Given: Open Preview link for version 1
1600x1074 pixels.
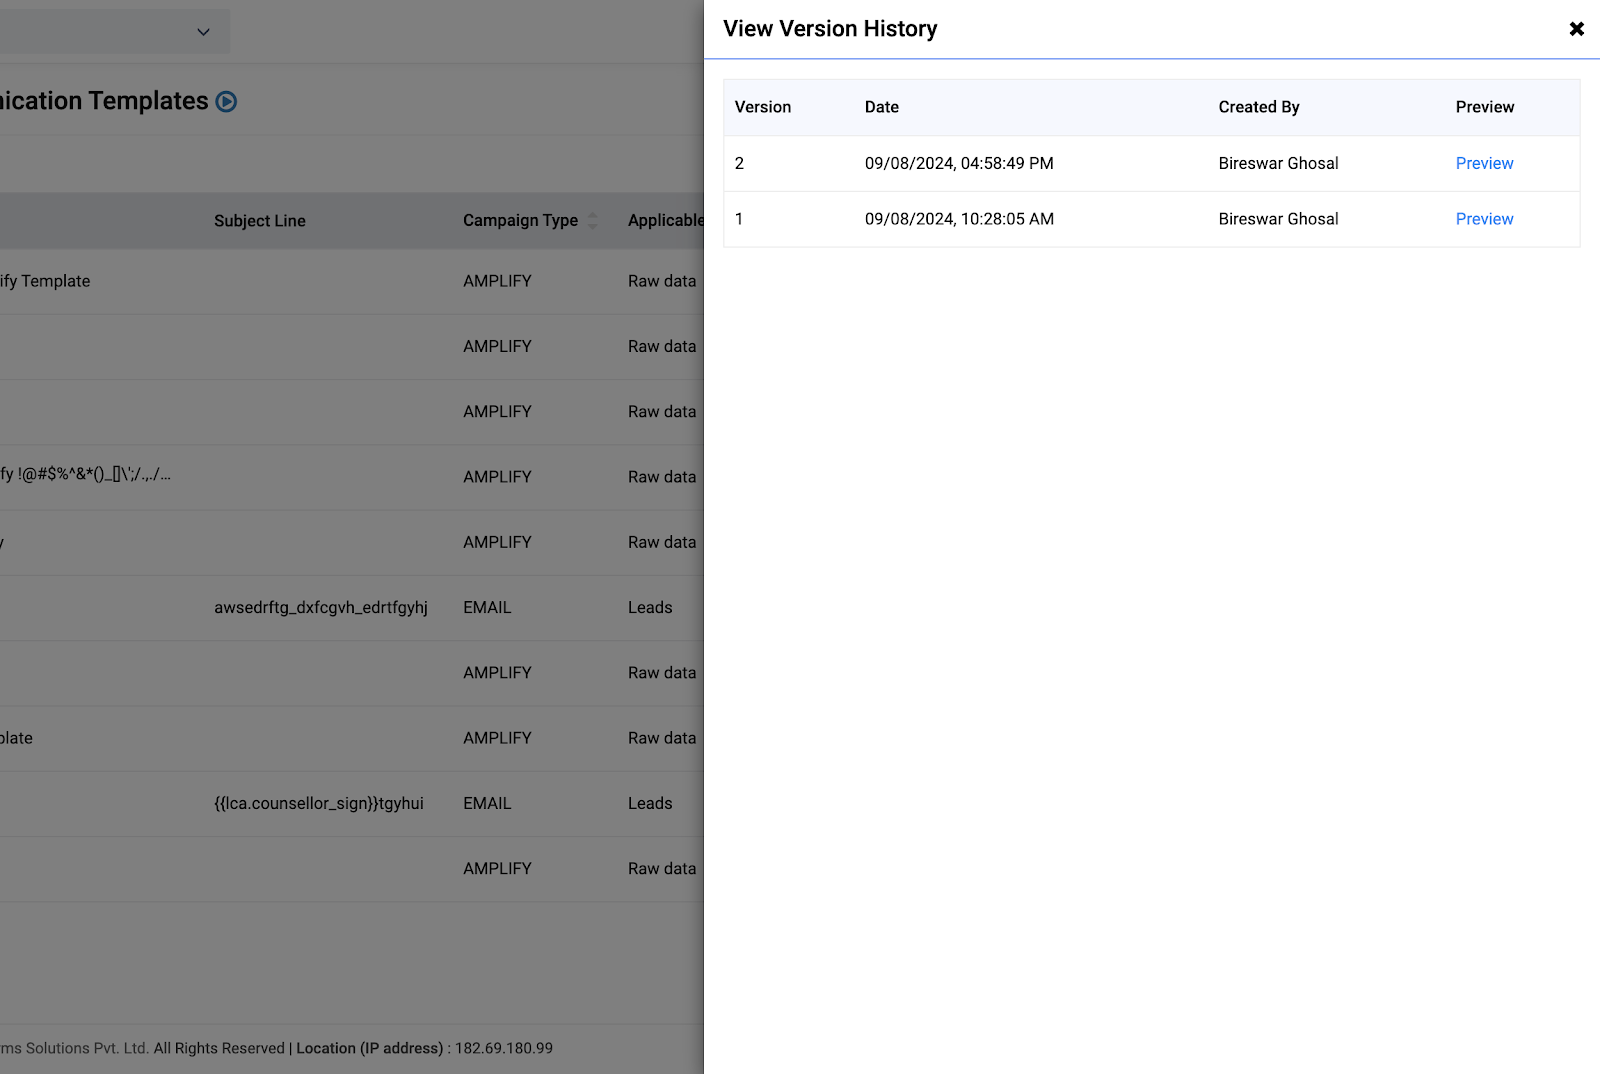Looking at the screenshot, I should (1484, 219).
